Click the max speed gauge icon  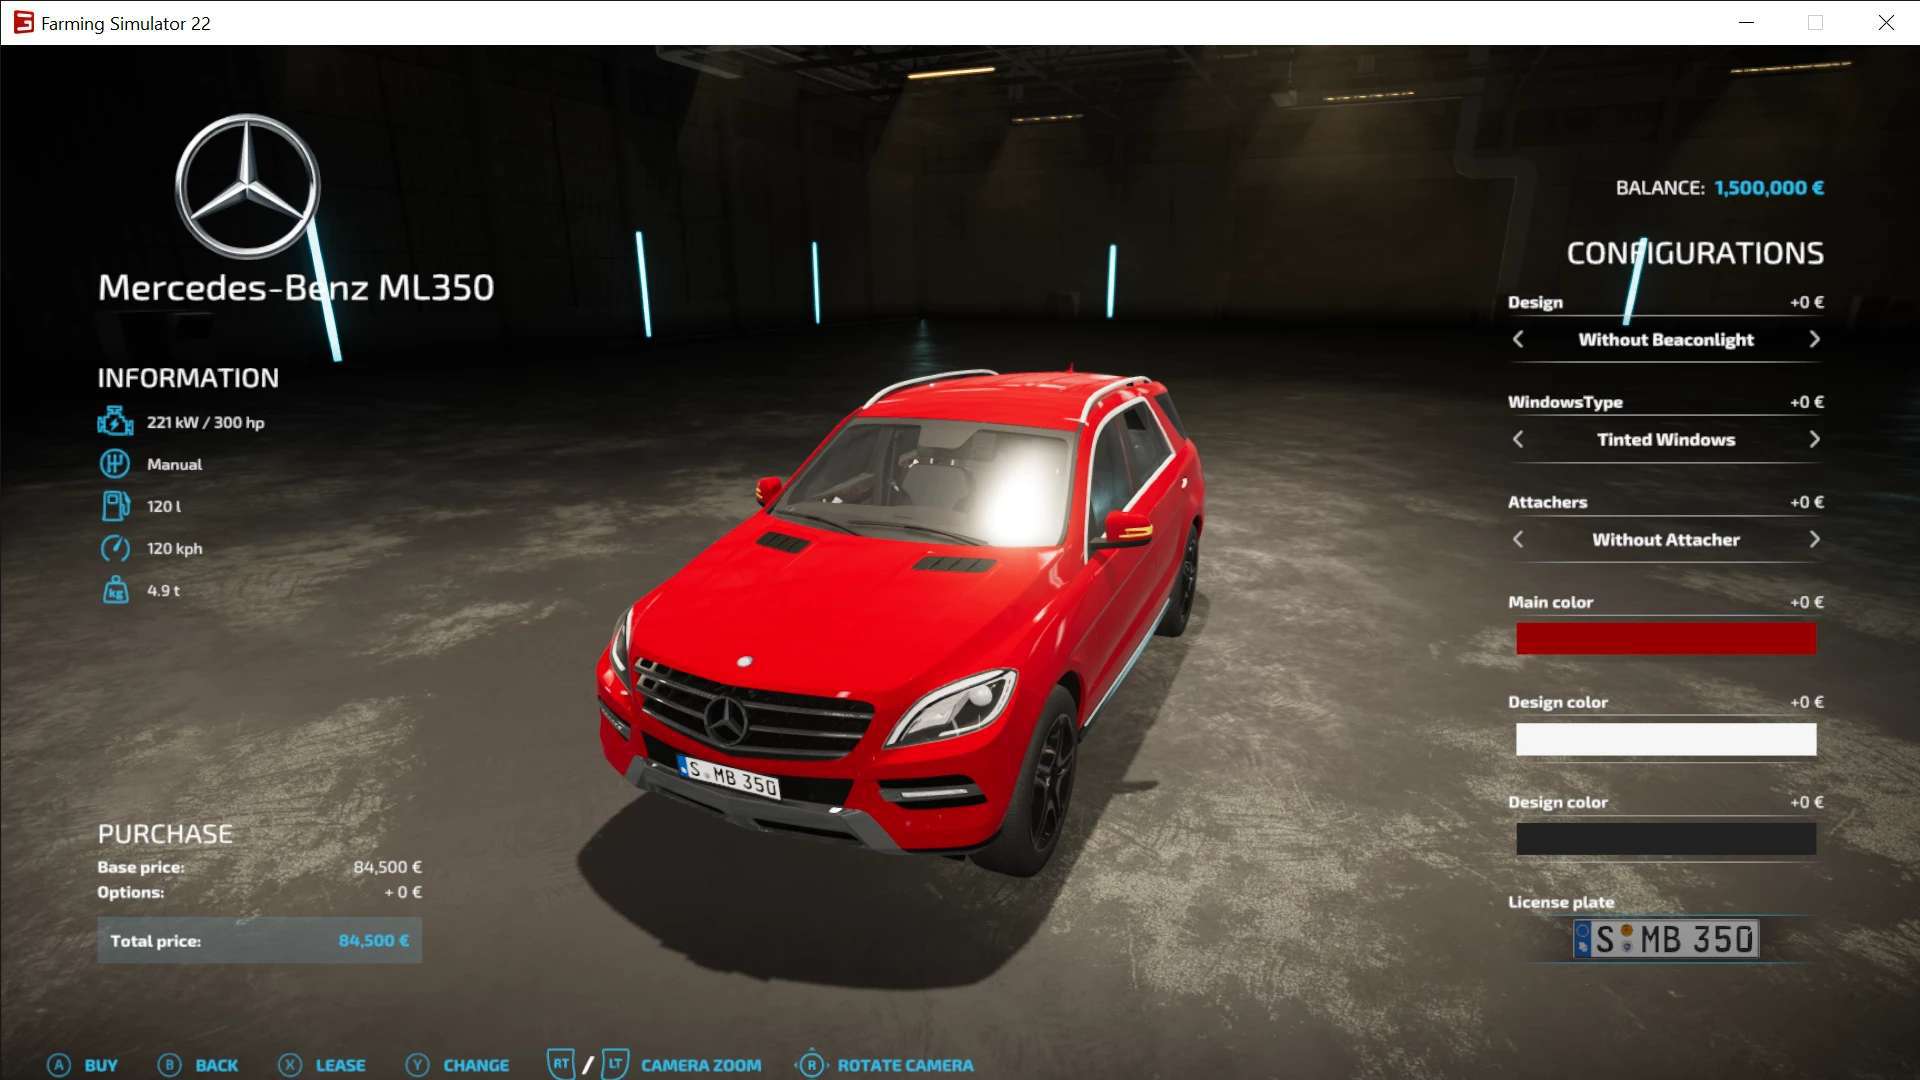click(x=115, y=548)
